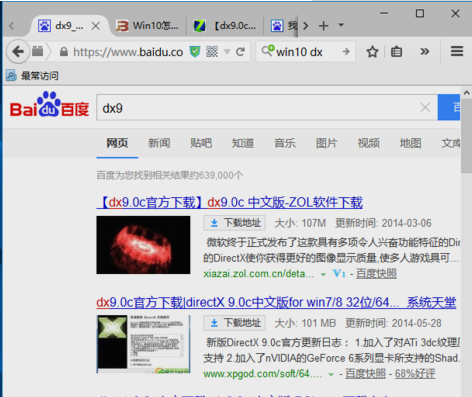Open the address bar history dropdown

[227, 52]
